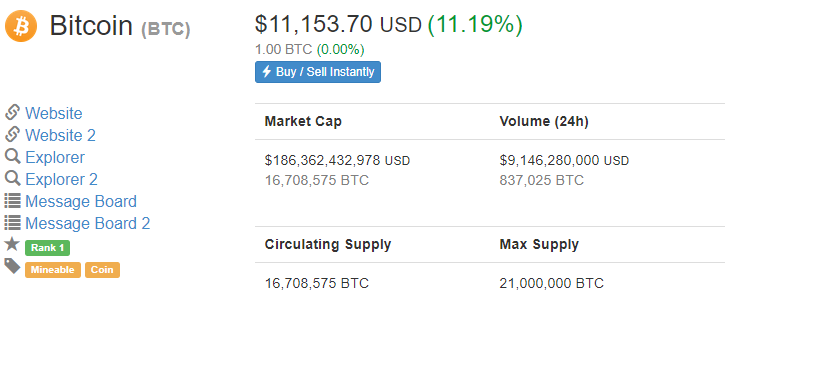
Task: Open the Website 2 link
Action: pos(60,135)
